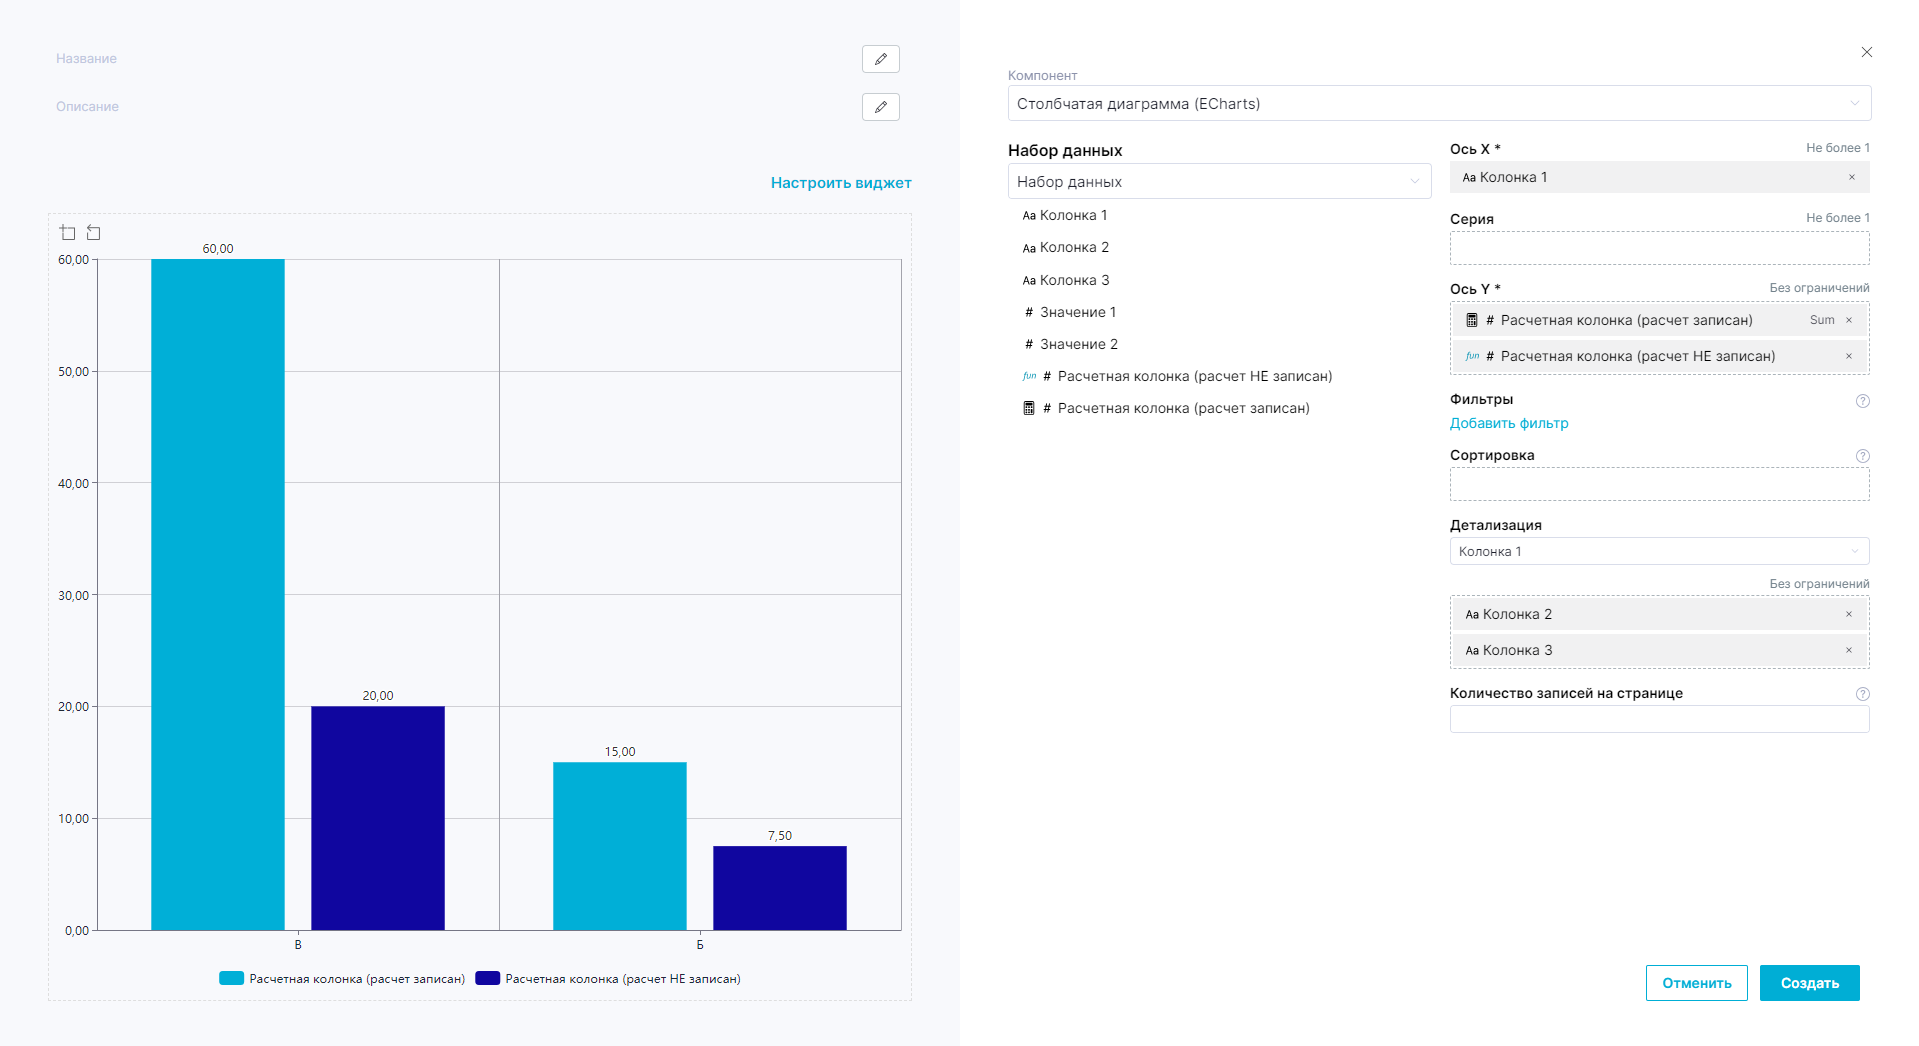Click the pencil icon next to Название
Image resolution: width=1919 pixels, height=1046 pixels.
point(880,59)
